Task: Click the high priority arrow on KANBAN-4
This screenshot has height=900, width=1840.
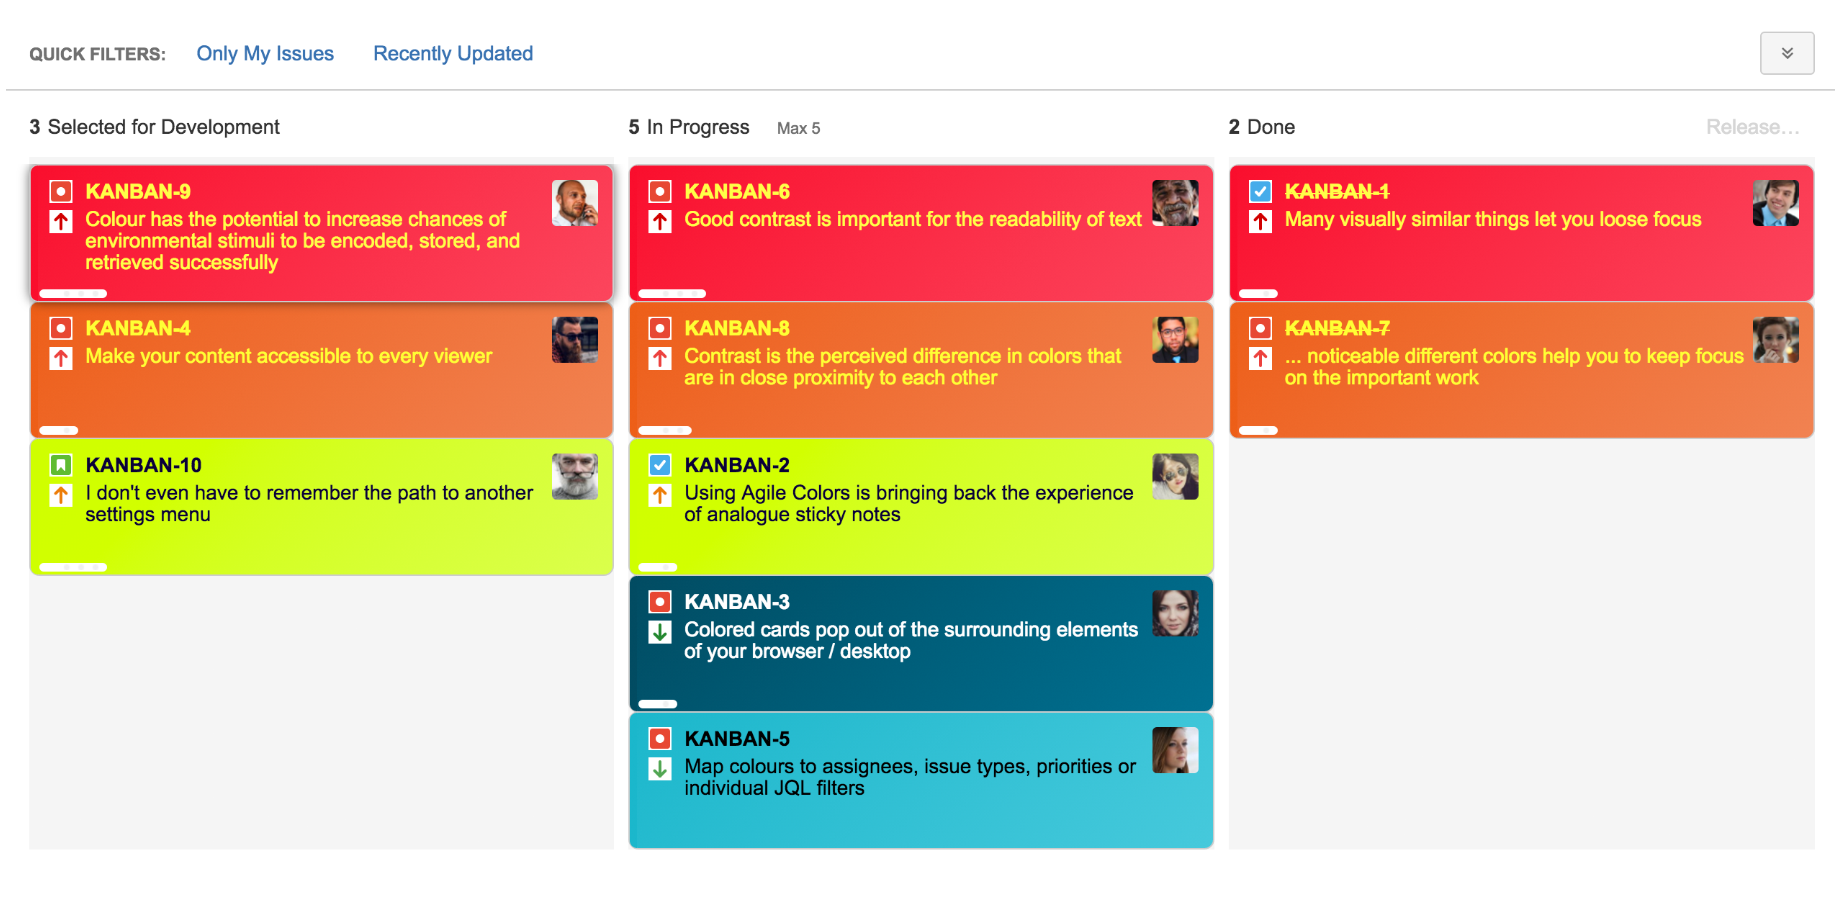Action: pos(61,358)
